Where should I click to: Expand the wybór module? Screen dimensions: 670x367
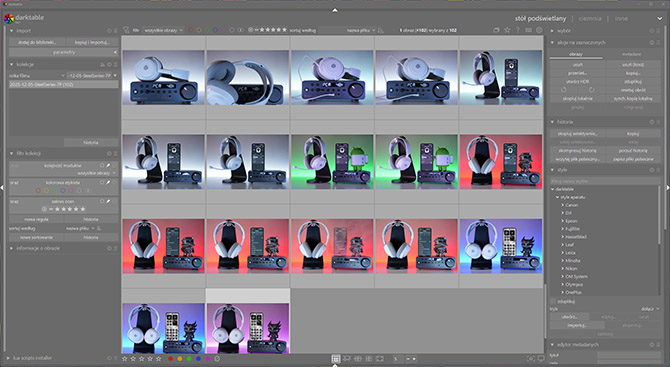(552, 31)
